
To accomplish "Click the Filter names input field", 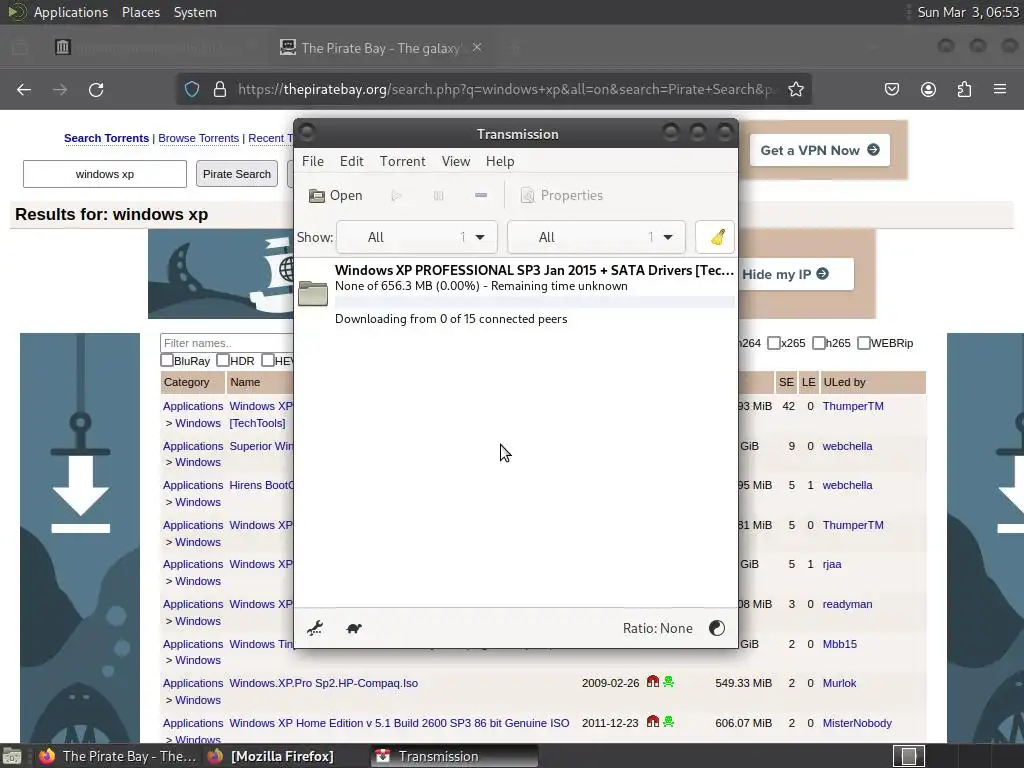I will 227,344.
